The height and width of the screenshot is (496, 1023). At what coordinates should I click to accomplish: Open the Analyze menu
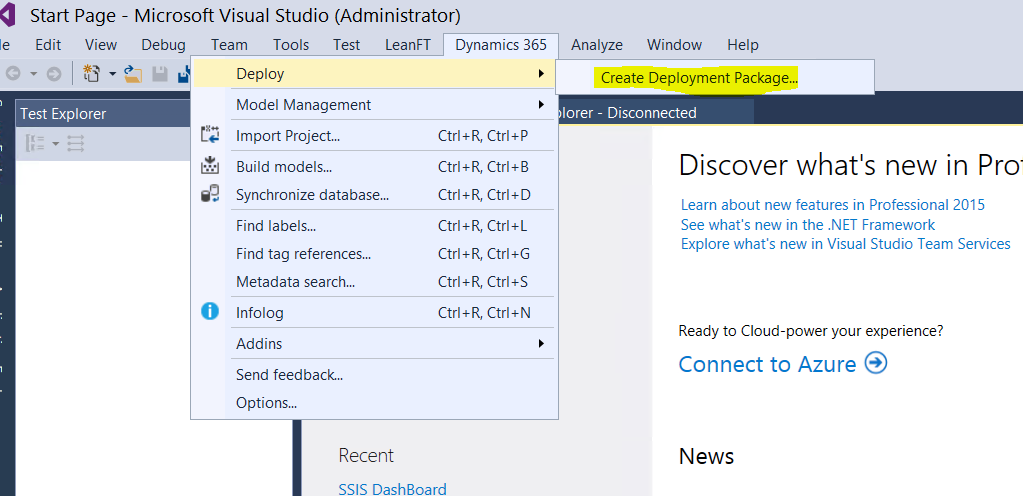tap(597, 45)
